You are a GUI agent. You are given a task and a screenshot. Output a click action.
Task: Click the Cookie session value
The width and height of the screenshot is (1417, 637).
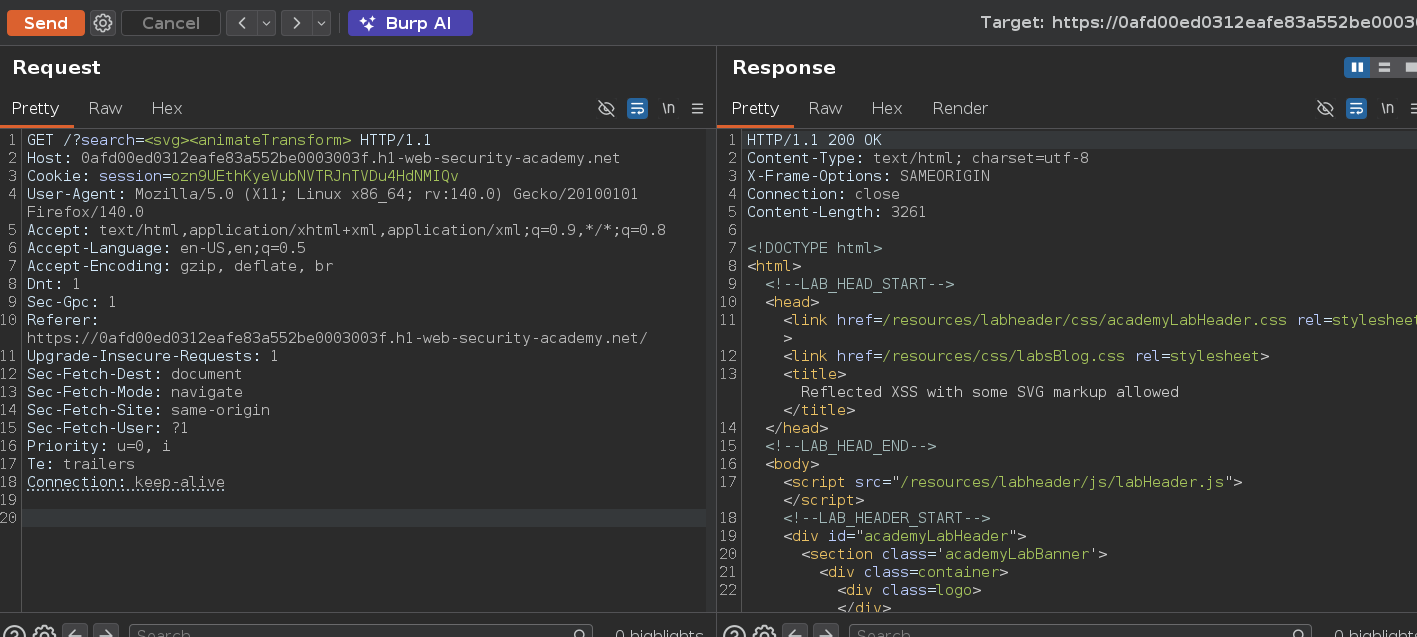point(315,176)
